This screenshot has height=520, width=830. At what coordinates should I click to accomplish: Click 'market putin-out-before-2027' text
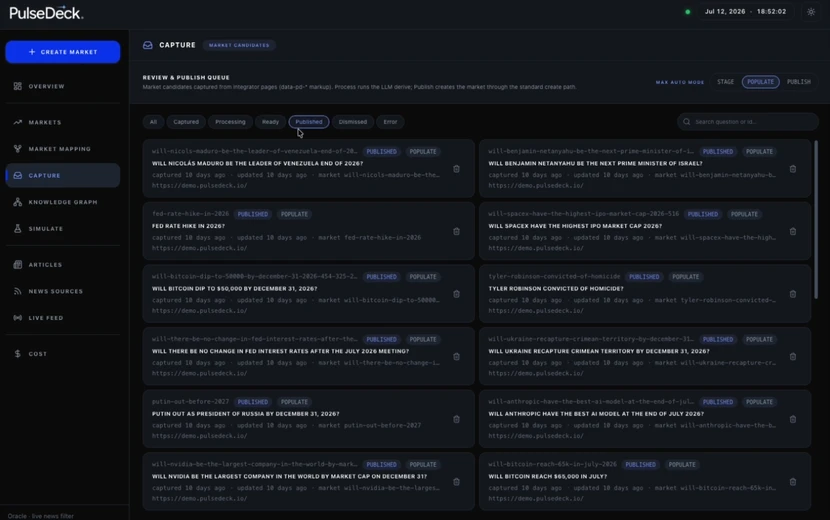pyautogui.click(x=369, y=425)
